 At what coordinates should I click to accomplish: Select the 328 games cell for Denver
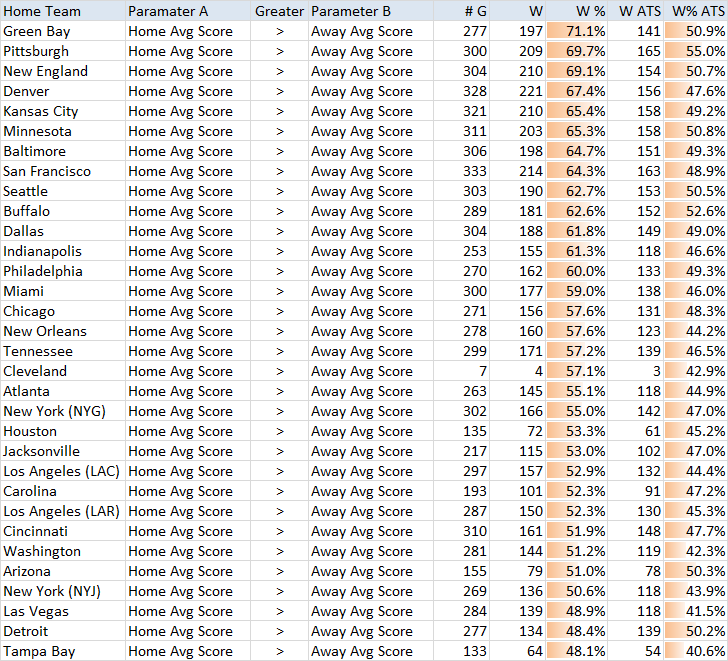pos(462,91)
